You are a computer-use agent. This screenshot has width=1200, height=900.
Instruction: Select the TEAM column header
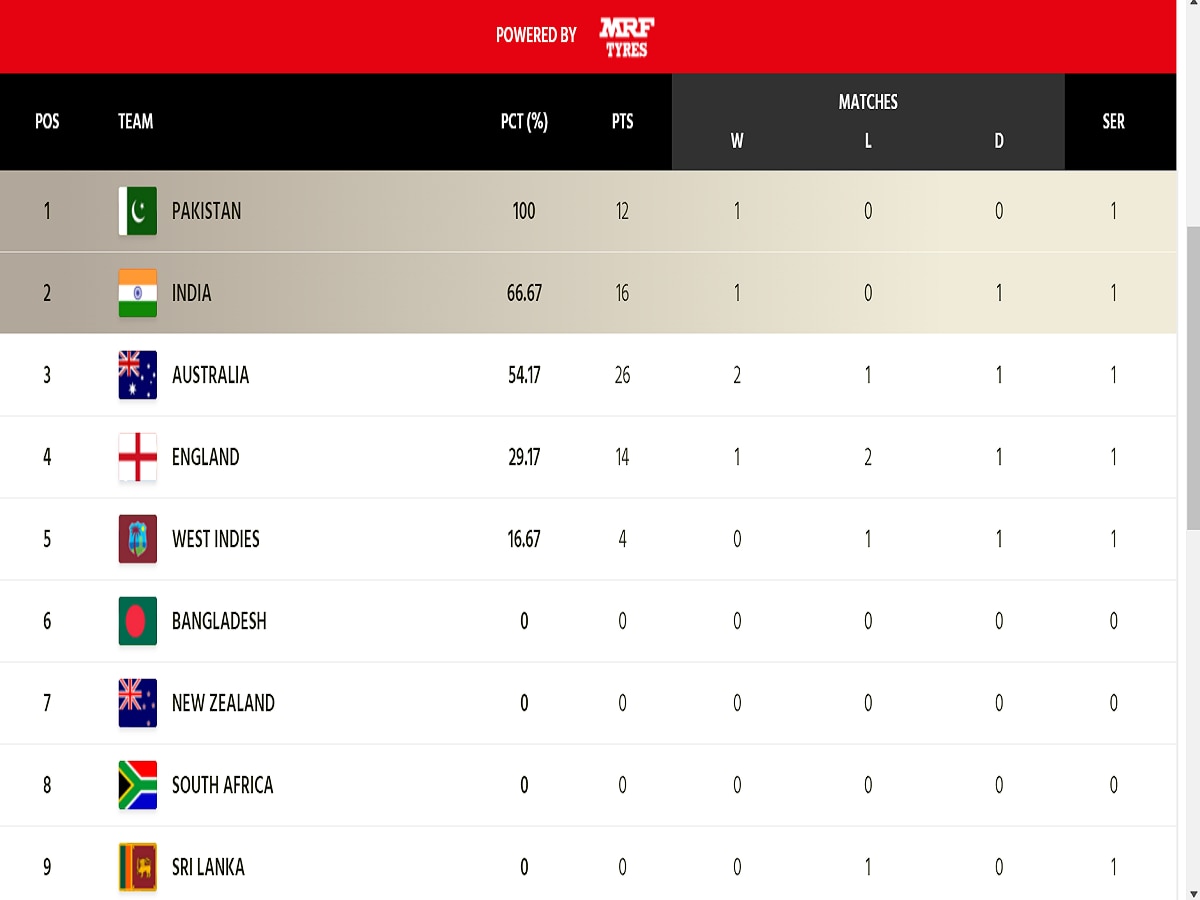point(134,121)
